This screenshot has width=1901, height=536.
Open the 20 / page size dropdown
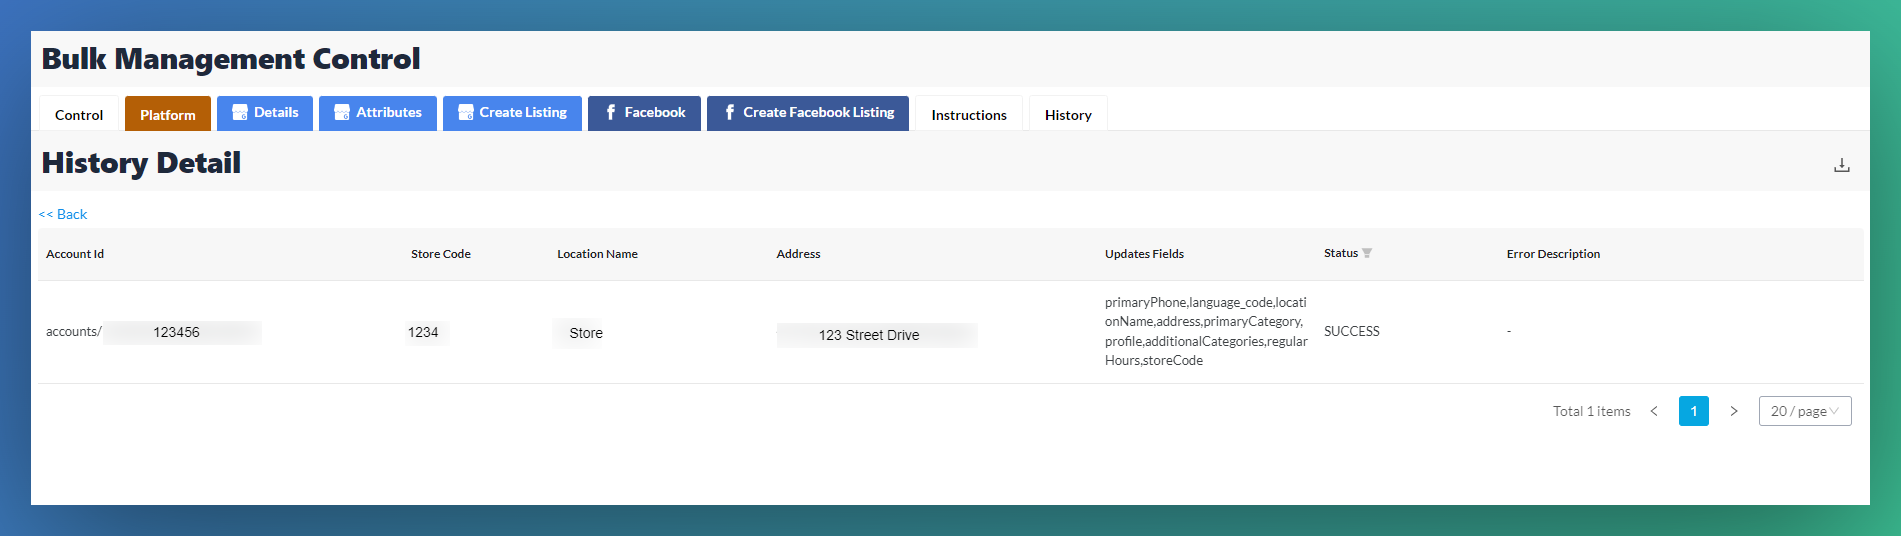(x=1805, y=411)
